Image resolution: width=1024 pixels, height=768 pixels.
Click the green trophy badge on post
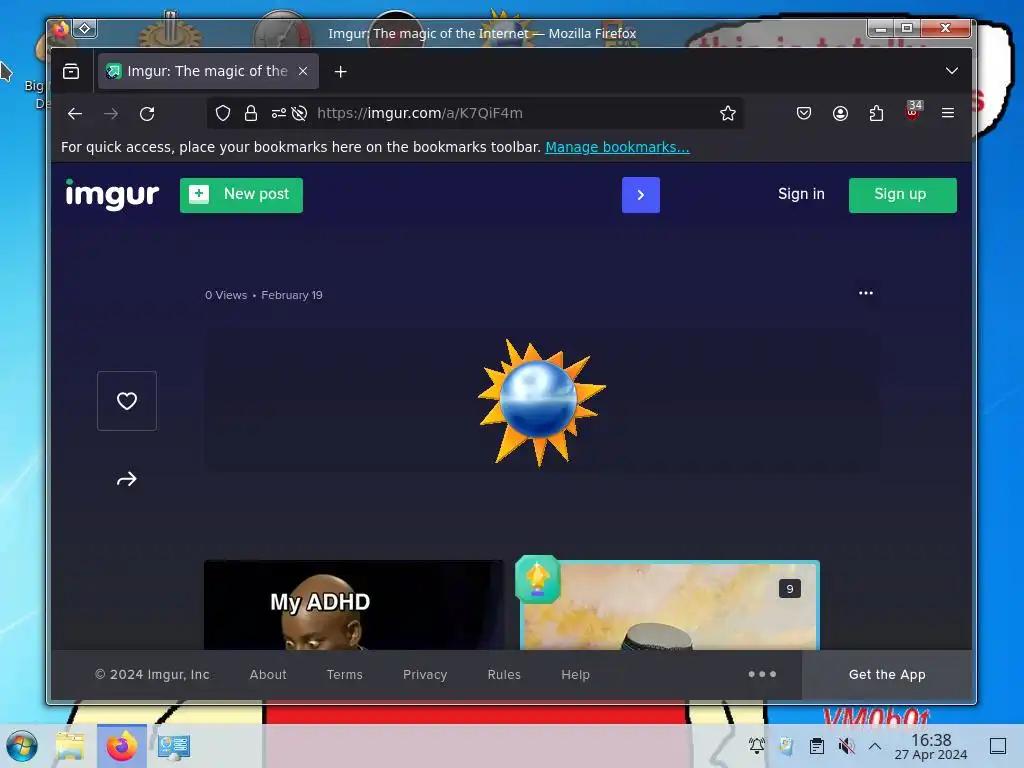(x=537, y=579)
